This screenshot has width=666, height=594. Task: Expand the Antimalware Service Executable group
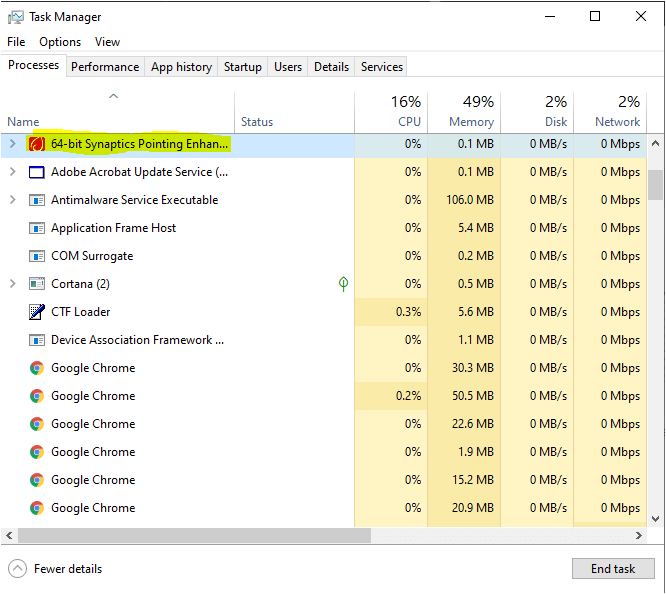pyautogui.click(x=12, y=200)
